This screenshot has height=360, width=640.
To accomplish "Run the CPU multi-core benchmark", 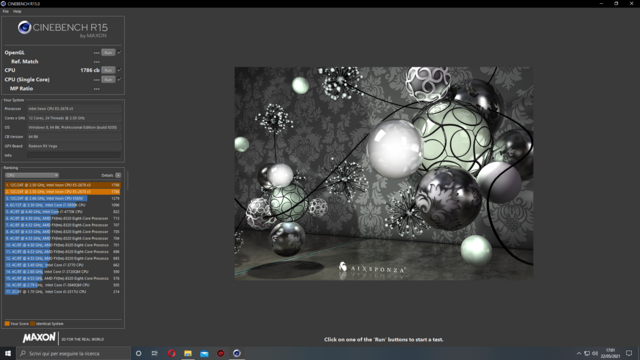I will click(108, 70).
